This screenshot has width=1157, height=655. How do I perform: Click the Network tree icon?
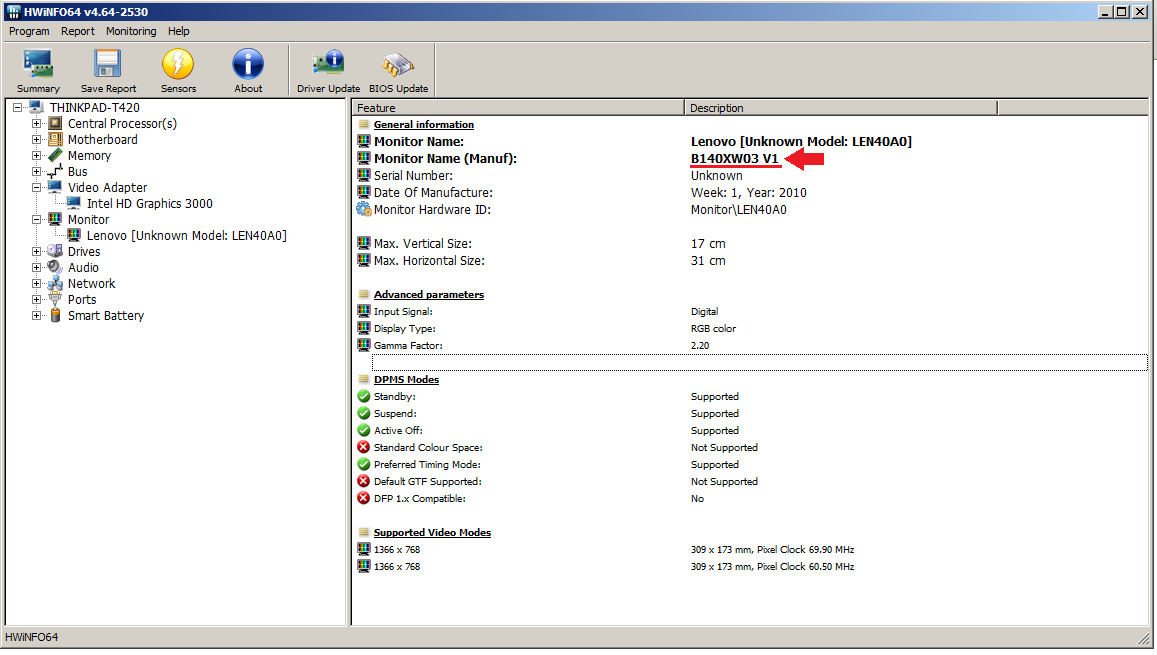[55, 283]
